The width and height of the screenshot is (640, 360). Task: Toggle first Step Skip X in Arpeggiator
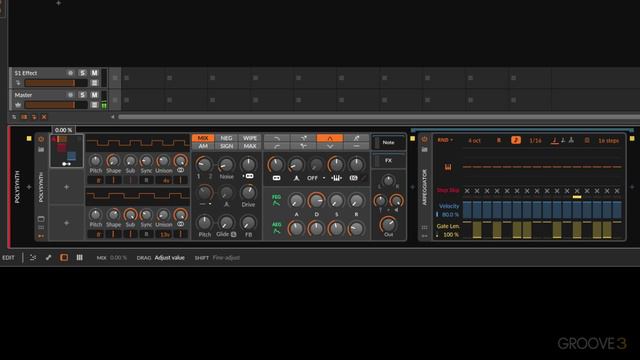[467, 191]
